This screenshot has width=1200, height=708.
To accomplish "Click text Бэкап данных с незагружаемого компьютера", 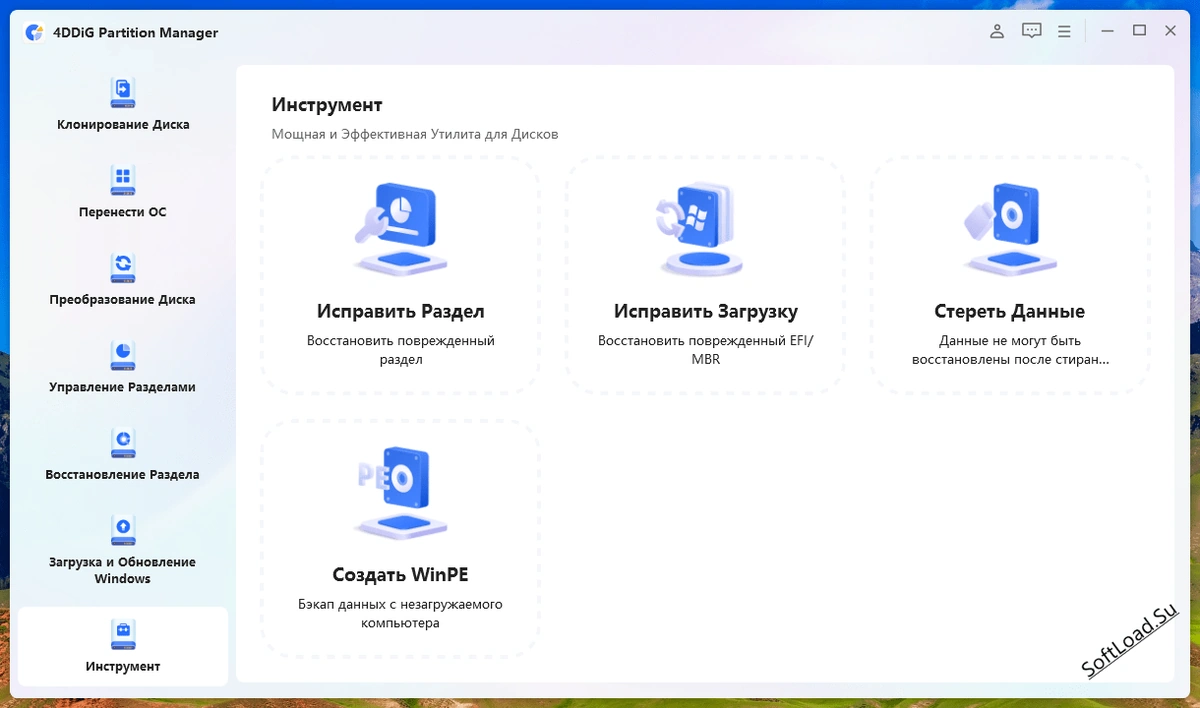I will coord(400,614).
